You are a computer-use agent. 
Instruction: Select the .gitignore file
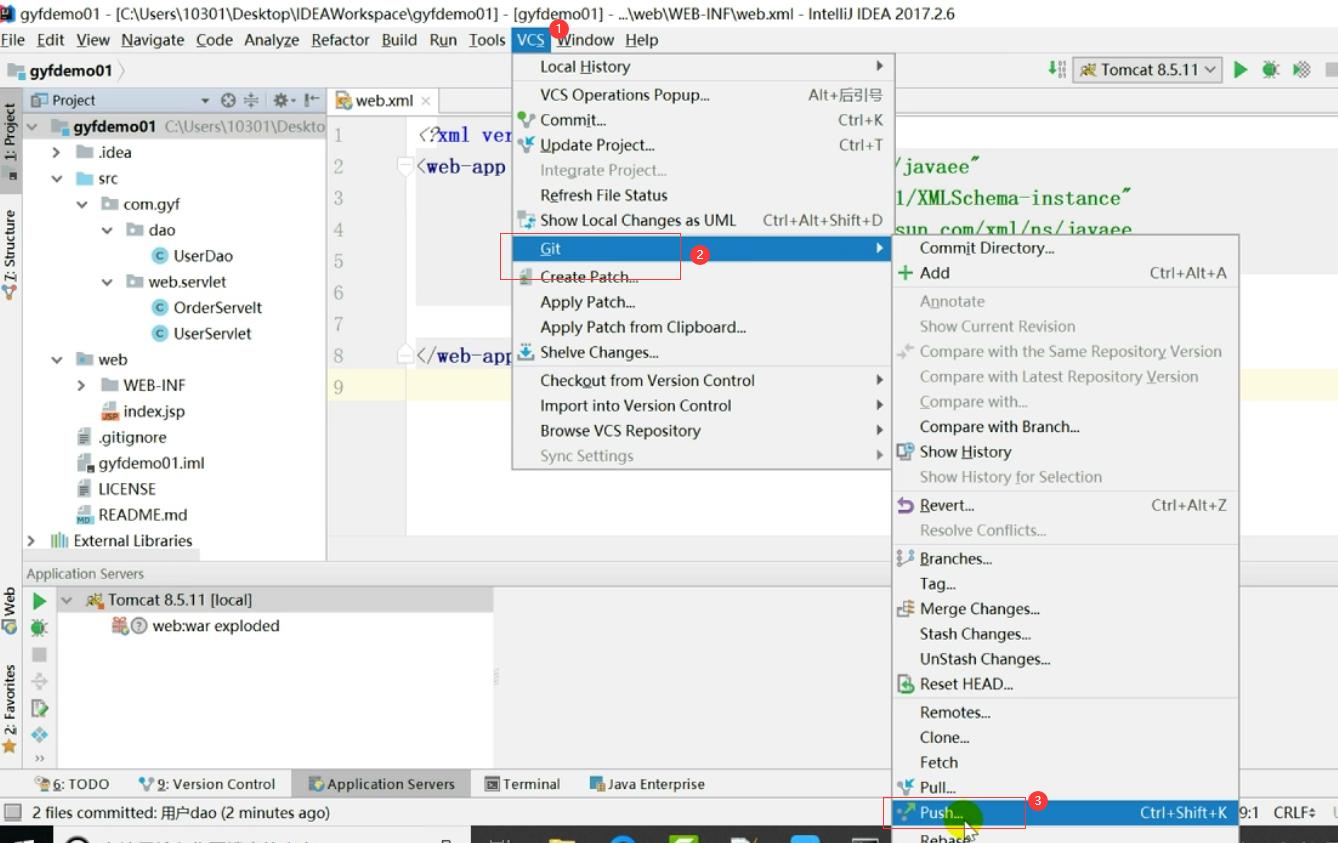coord(122,437)
